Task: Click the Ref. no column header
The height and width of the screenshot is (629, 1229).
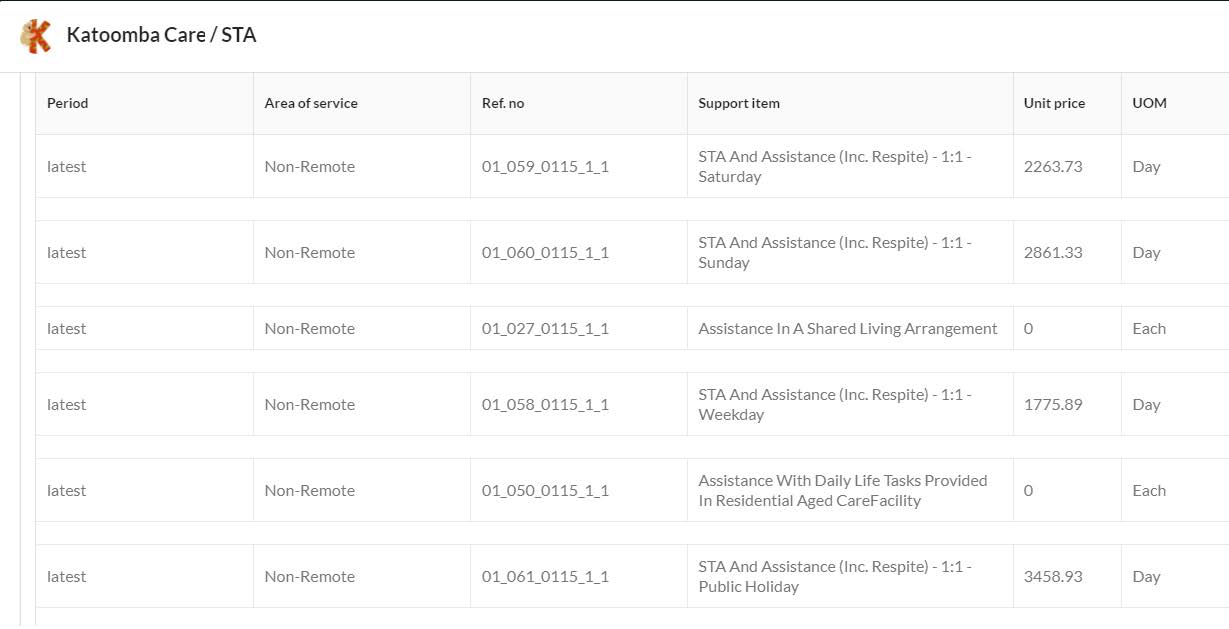Action: 503,103
